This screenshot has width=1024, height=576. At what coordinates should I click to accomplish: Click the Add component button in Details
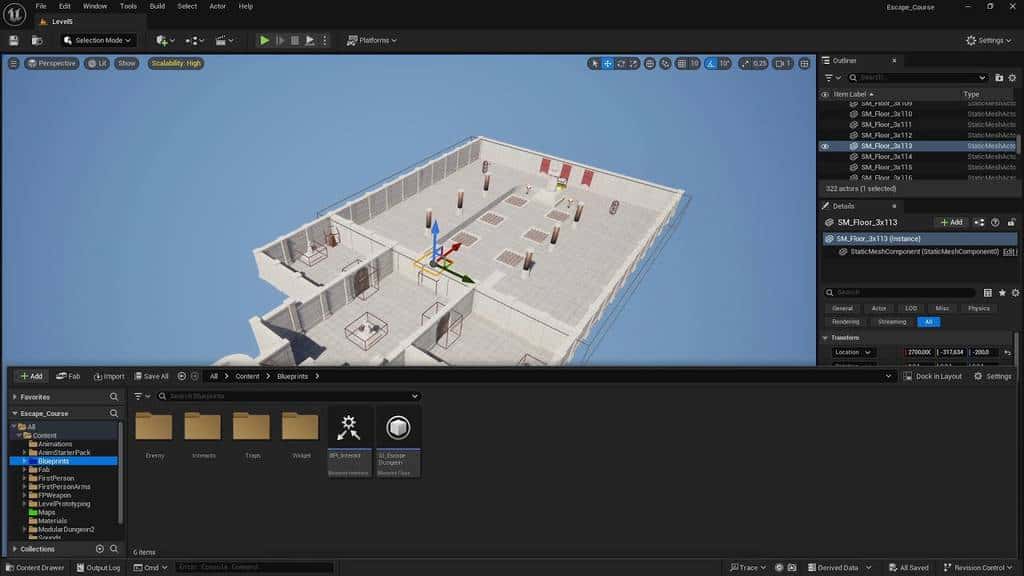pos(952,223)
